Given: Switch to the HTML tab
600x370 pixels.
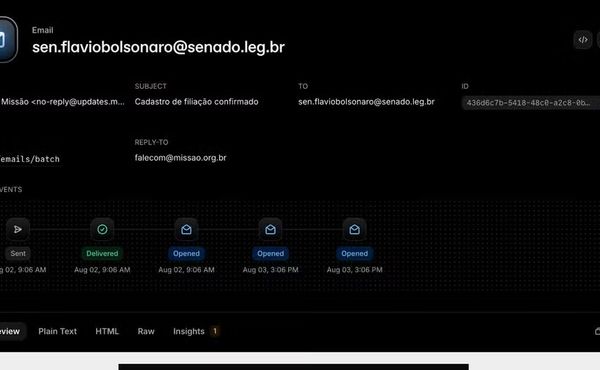Looking at the screenshot, I should pos(107,331).
